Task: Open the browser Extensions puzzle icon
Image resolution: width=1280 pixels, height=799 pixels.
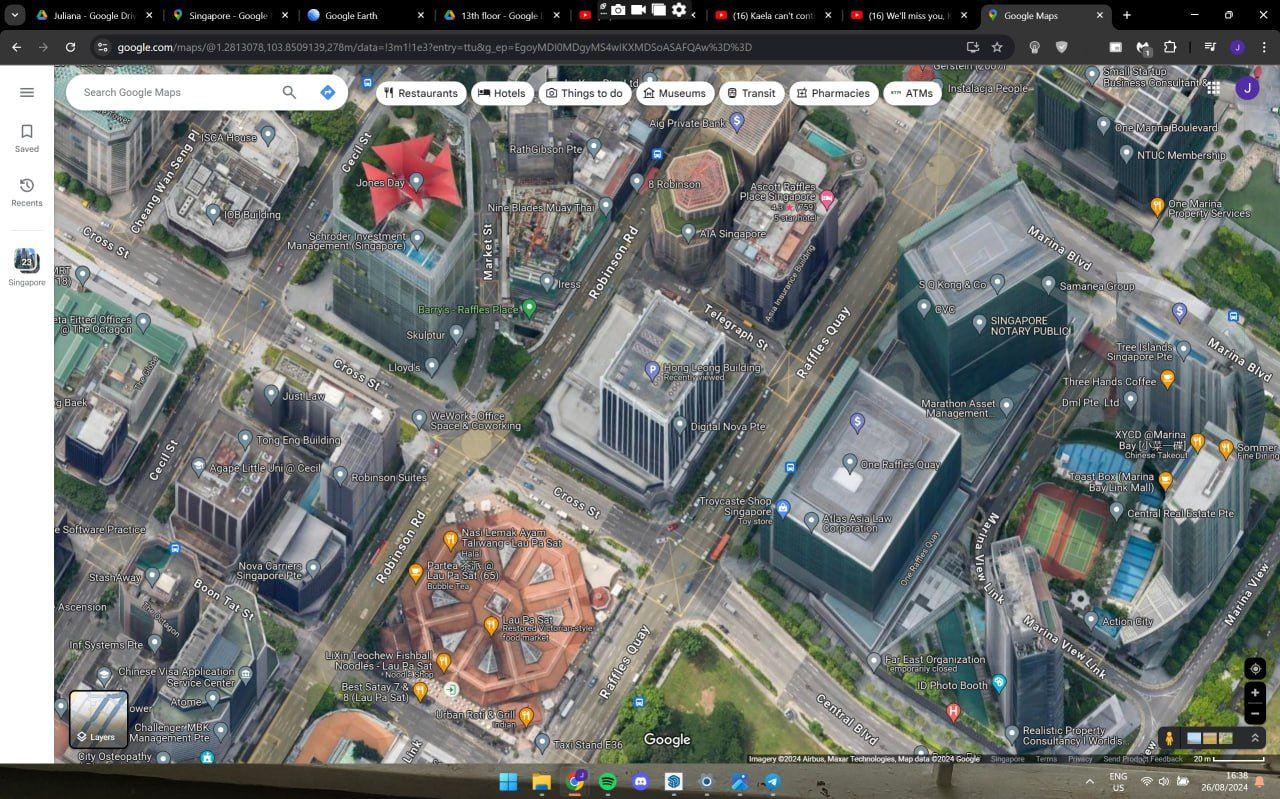Action: 1170,47
